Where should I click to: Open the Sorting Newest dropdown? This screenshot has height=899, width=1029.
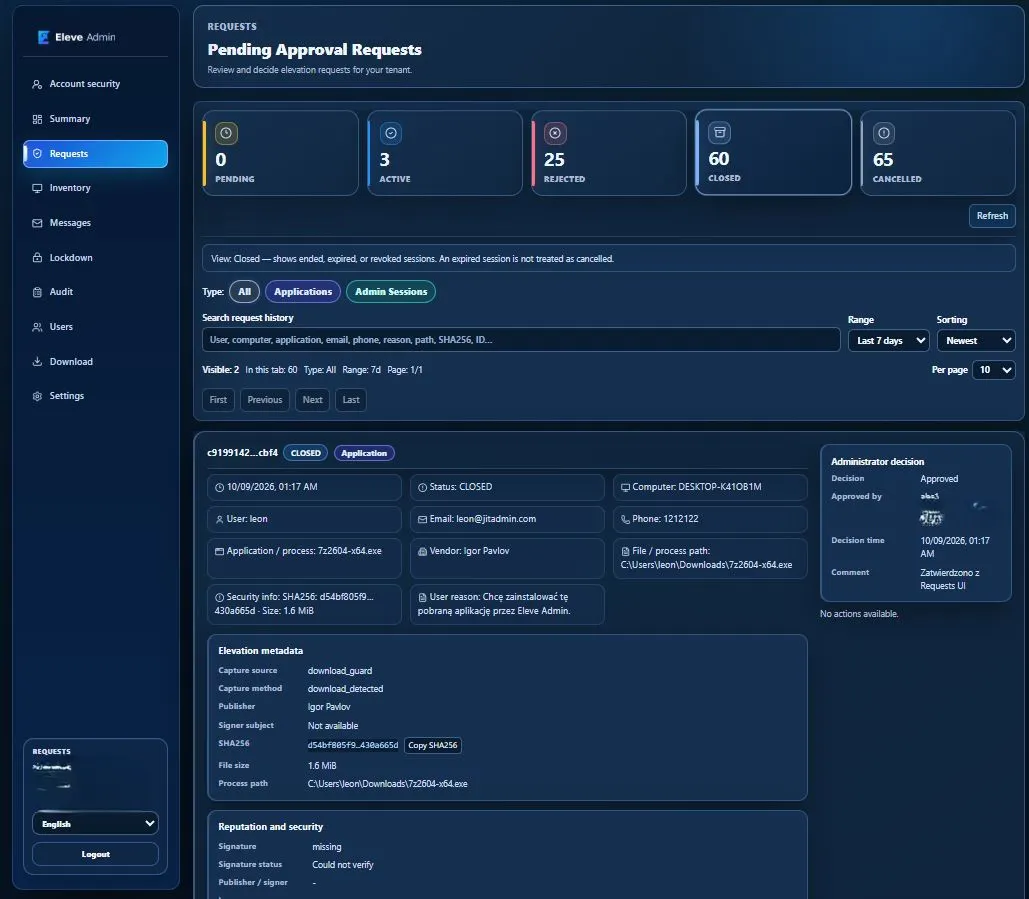976,341
